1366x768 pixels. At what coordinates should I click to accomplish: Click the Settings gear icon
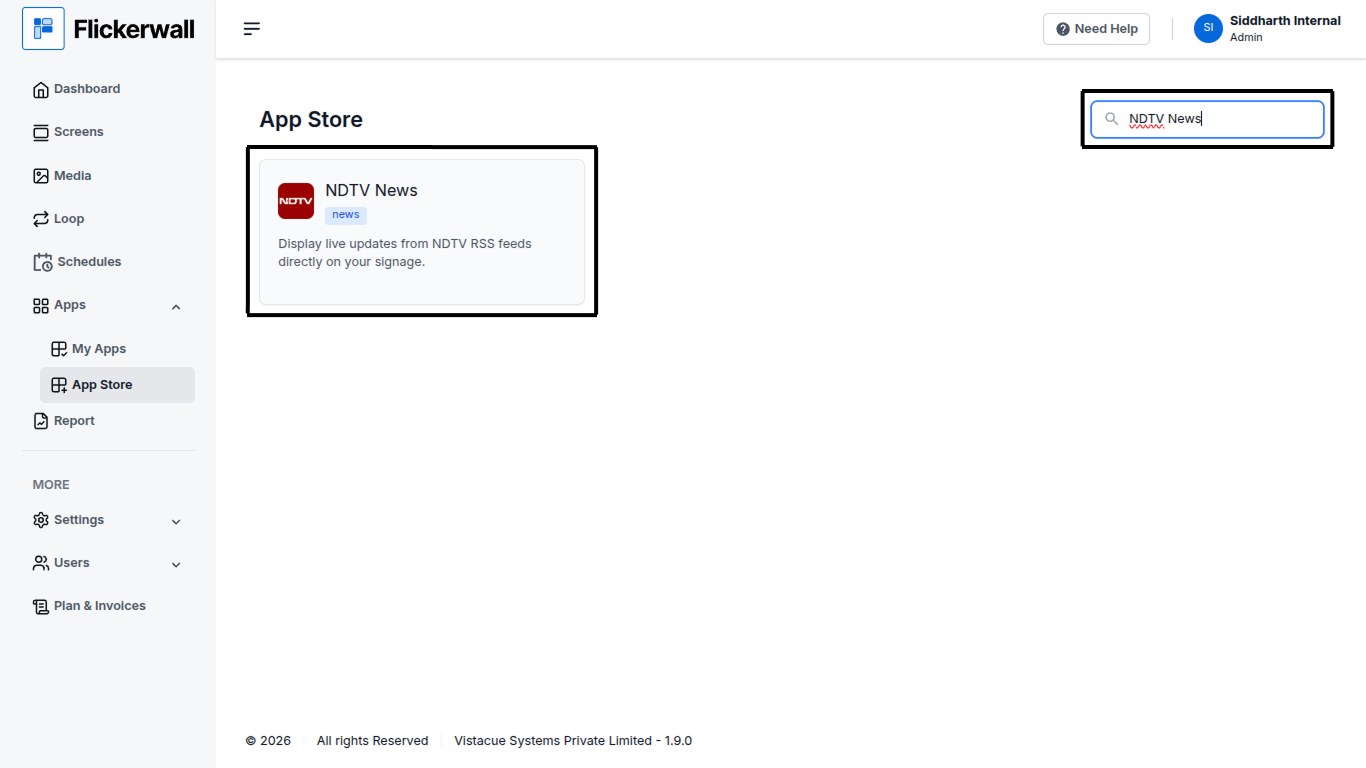click(x=41, y=520)
